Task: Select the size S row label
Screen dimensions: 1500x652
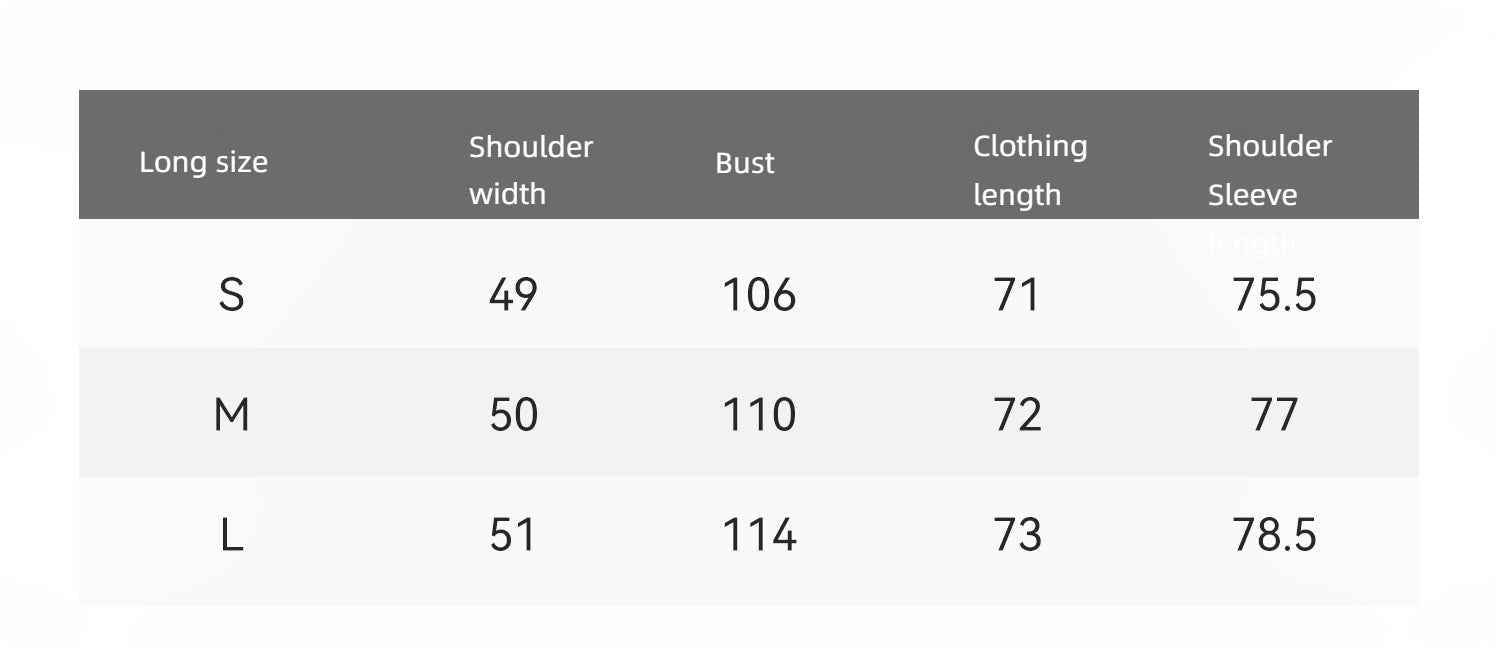Action: pyautogui.click(x=231, y=295)
